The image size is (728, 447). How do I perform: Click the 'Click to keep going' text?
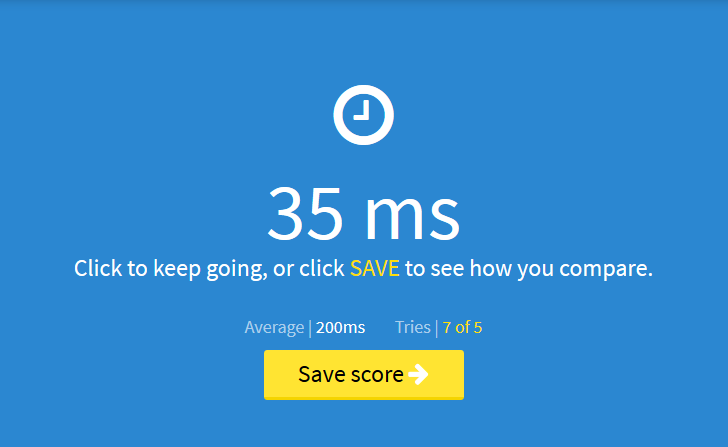(x=170, y=269)
